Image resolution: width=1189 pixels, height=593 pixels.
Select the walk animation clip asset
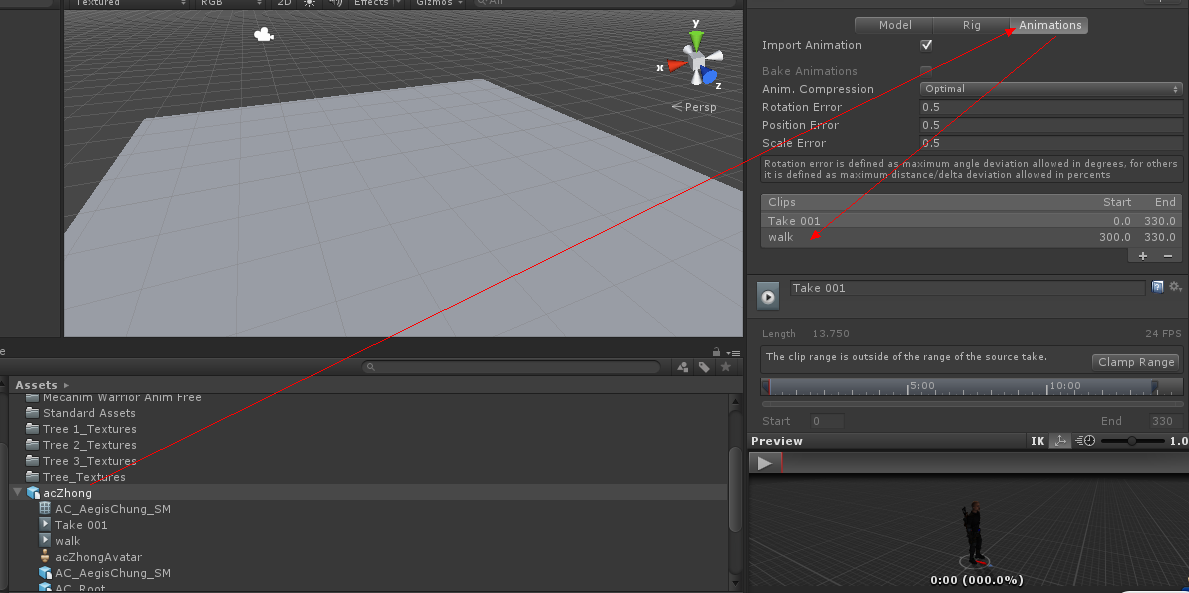click(60, 541)
